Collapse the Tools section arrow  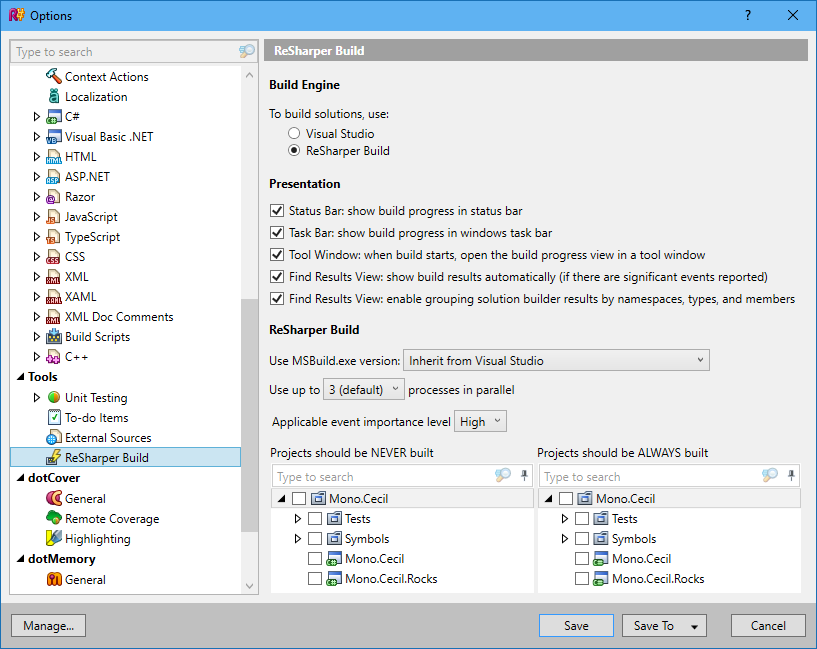click(21, 377)
